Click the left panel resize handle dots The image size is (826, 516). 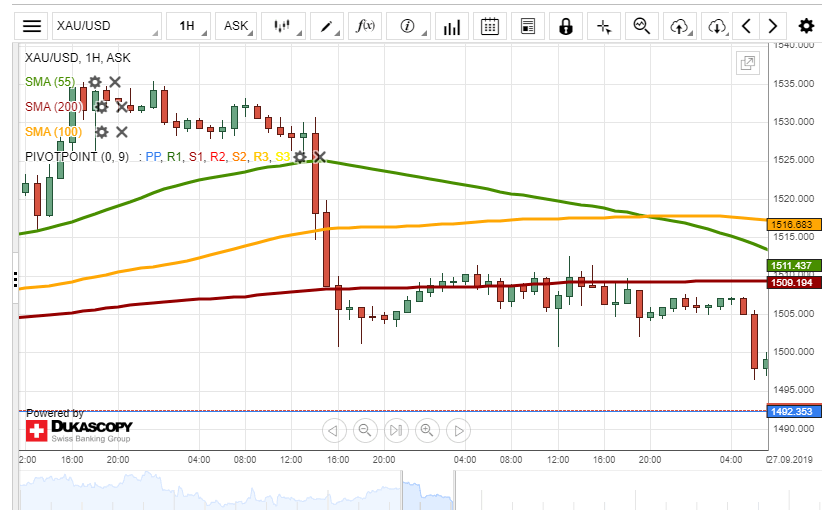click(x=16, y=279)
